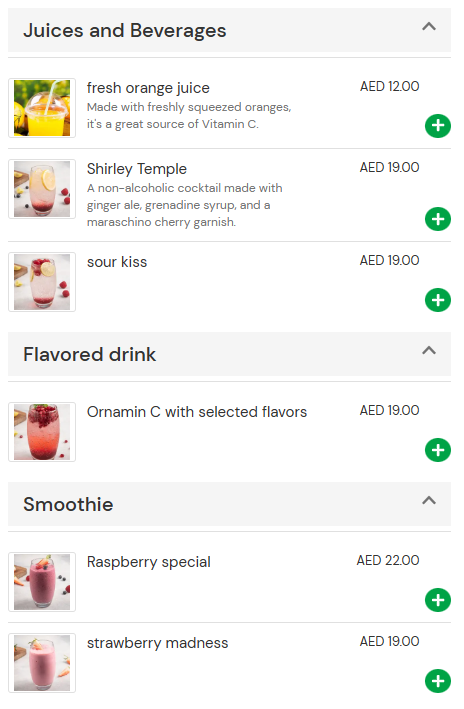Add strawberry madness smoothie to cart
Viewport: 464px width, 709px height.
(x=437, y=681)
